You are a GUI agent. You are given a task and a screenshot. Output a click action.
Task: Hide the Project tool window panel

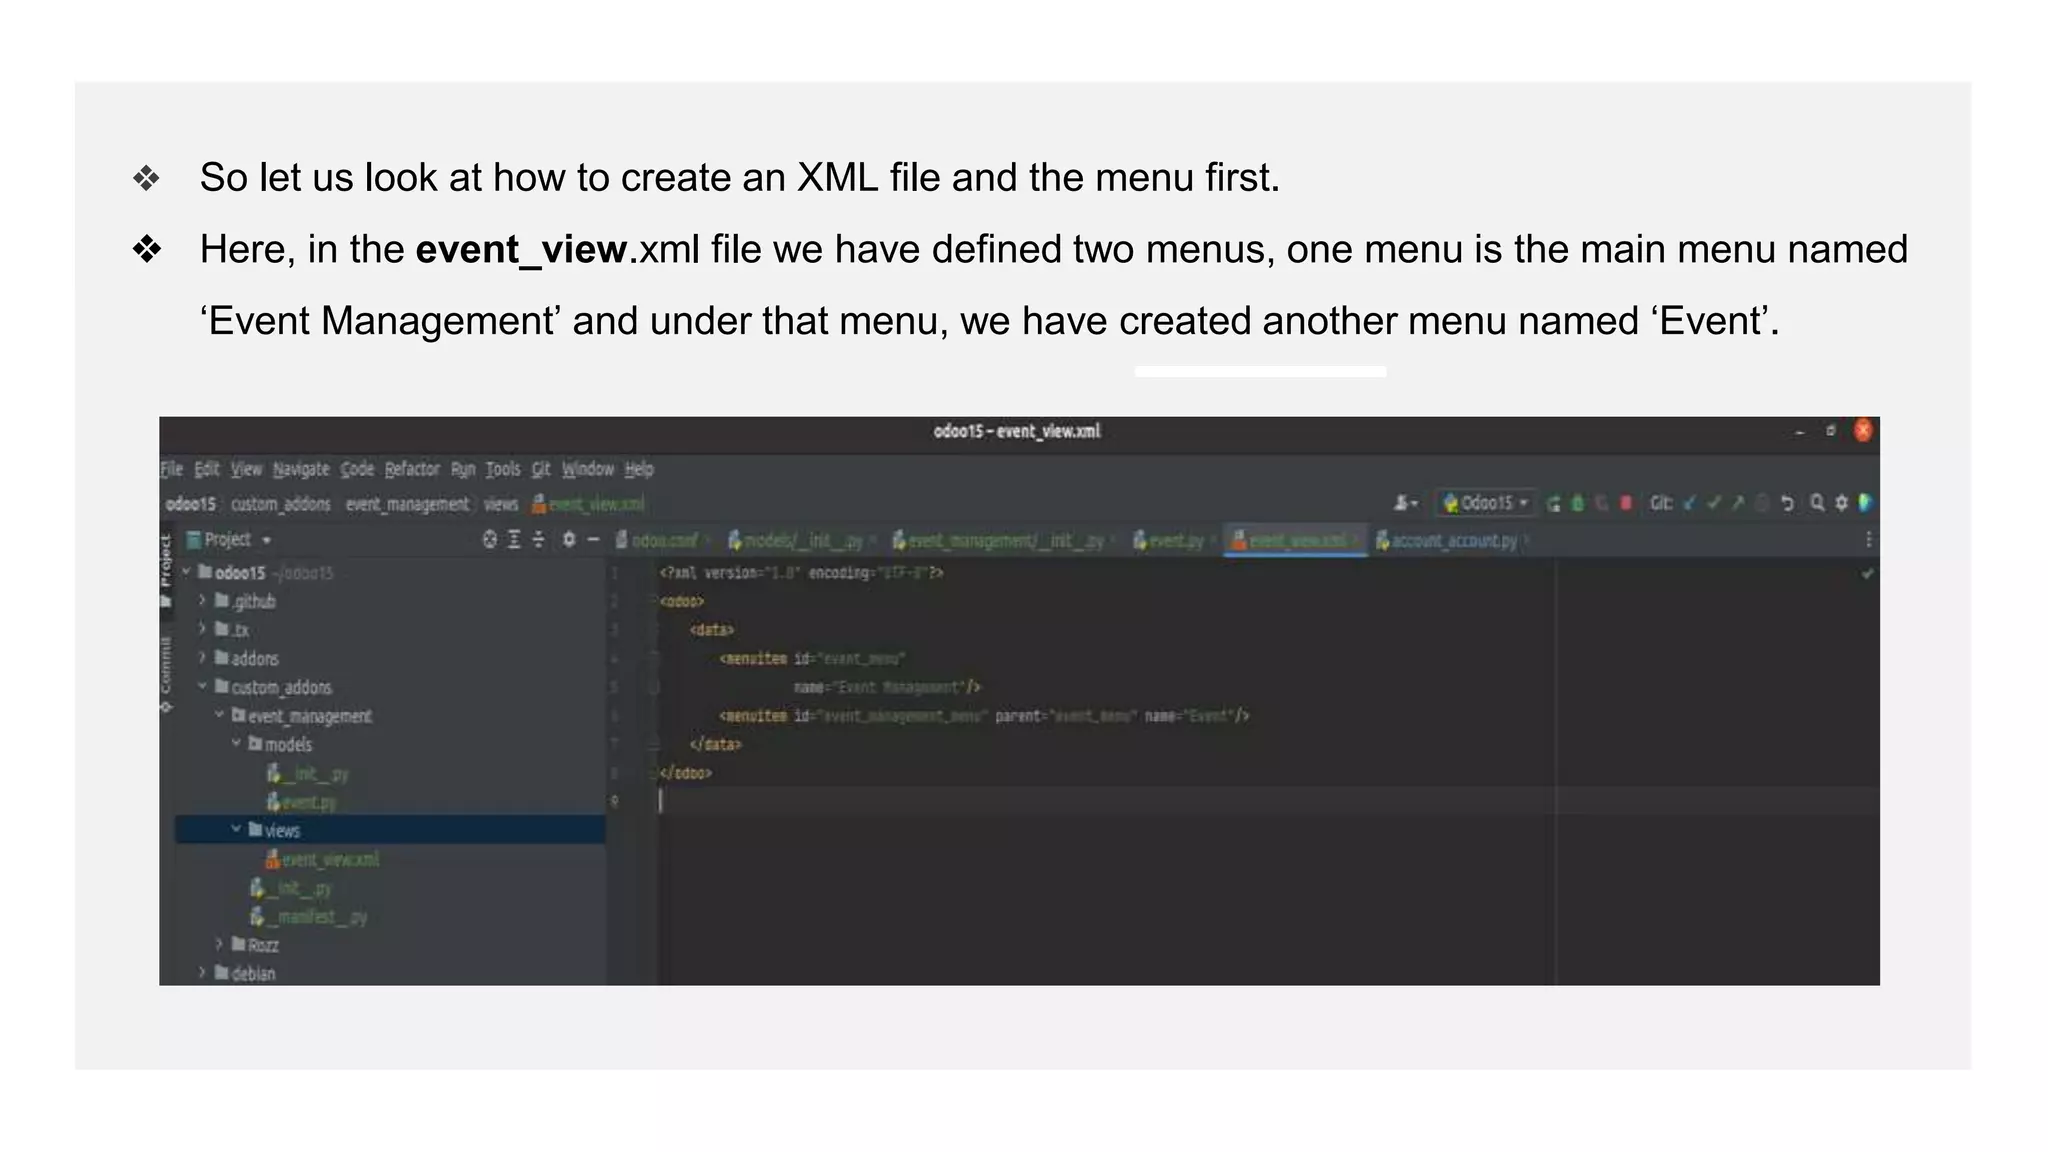pos(593,540)
